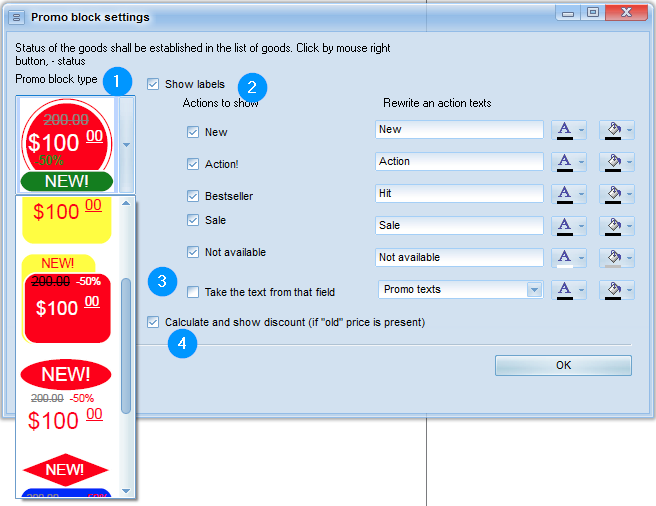Viewport: 656px width, 506px height.
Task: Click fill bucket for Promo texts row
Action: [613, 290]
